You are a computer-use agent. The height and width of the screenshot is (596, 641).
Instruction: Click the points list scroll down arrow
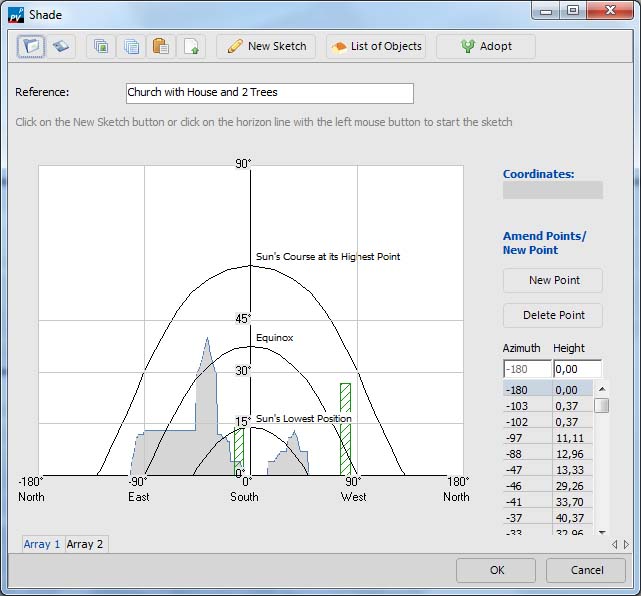click(602, 532)
